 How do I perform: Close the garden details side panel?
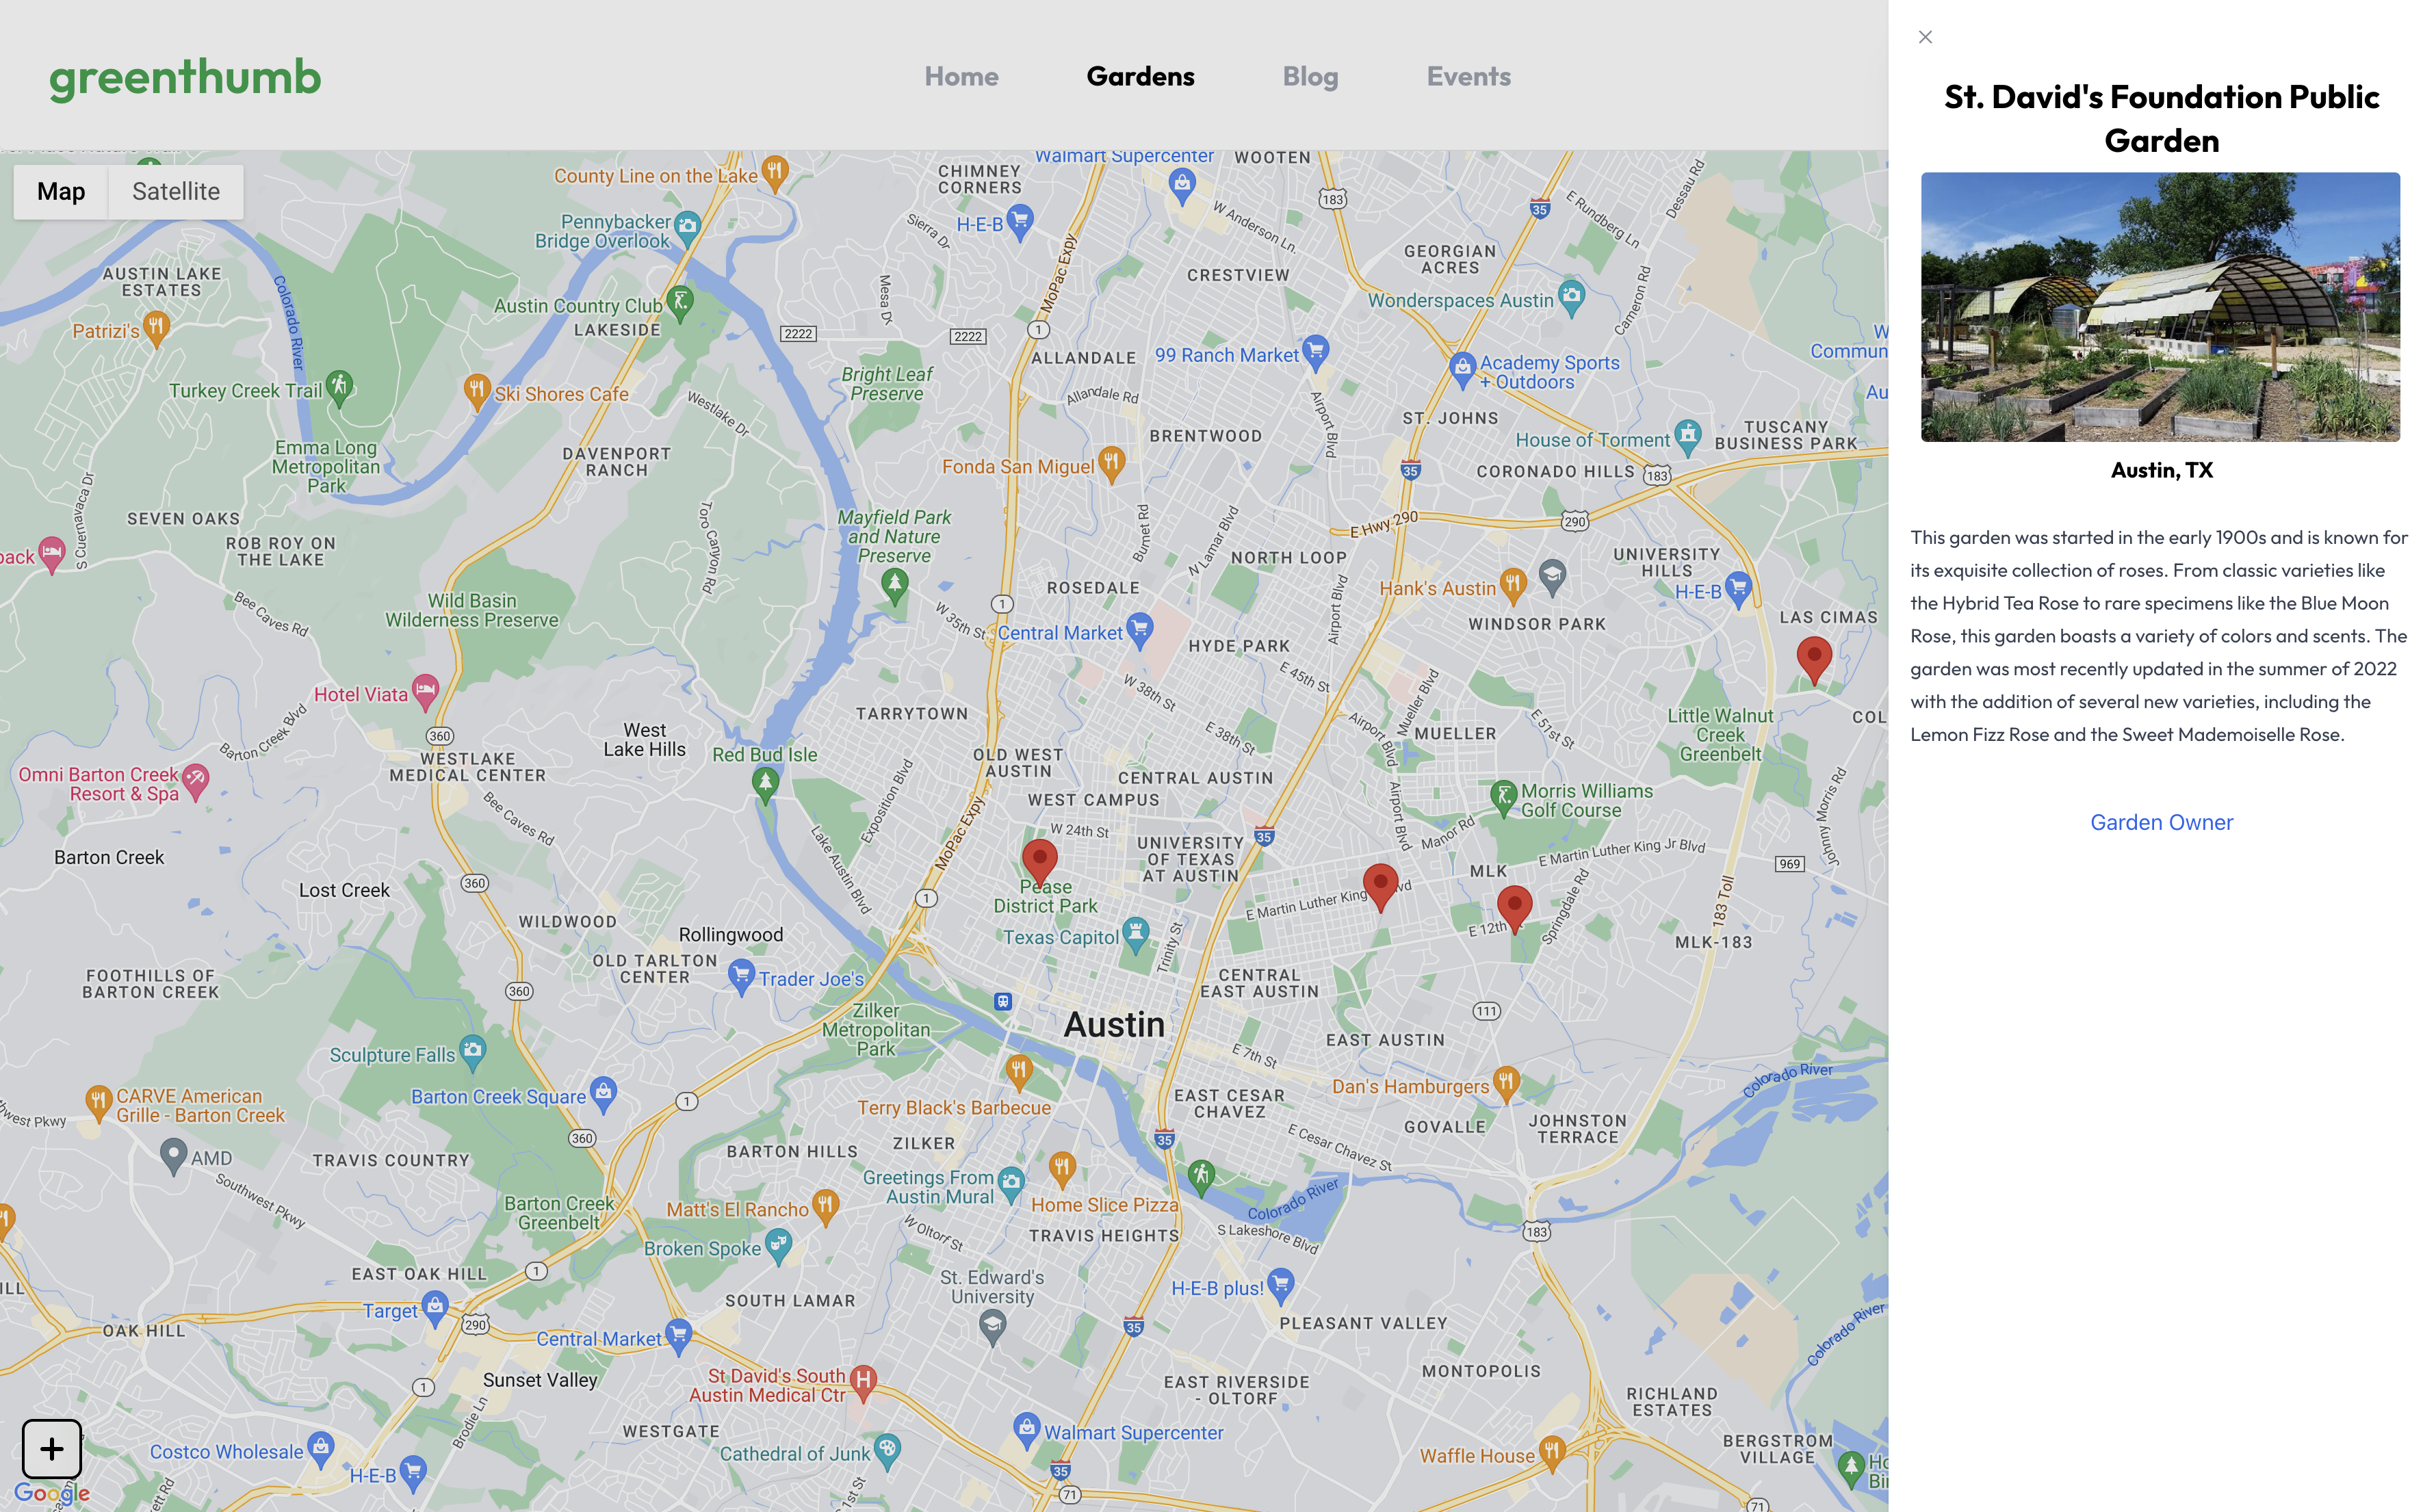[x=1925, y=37]
